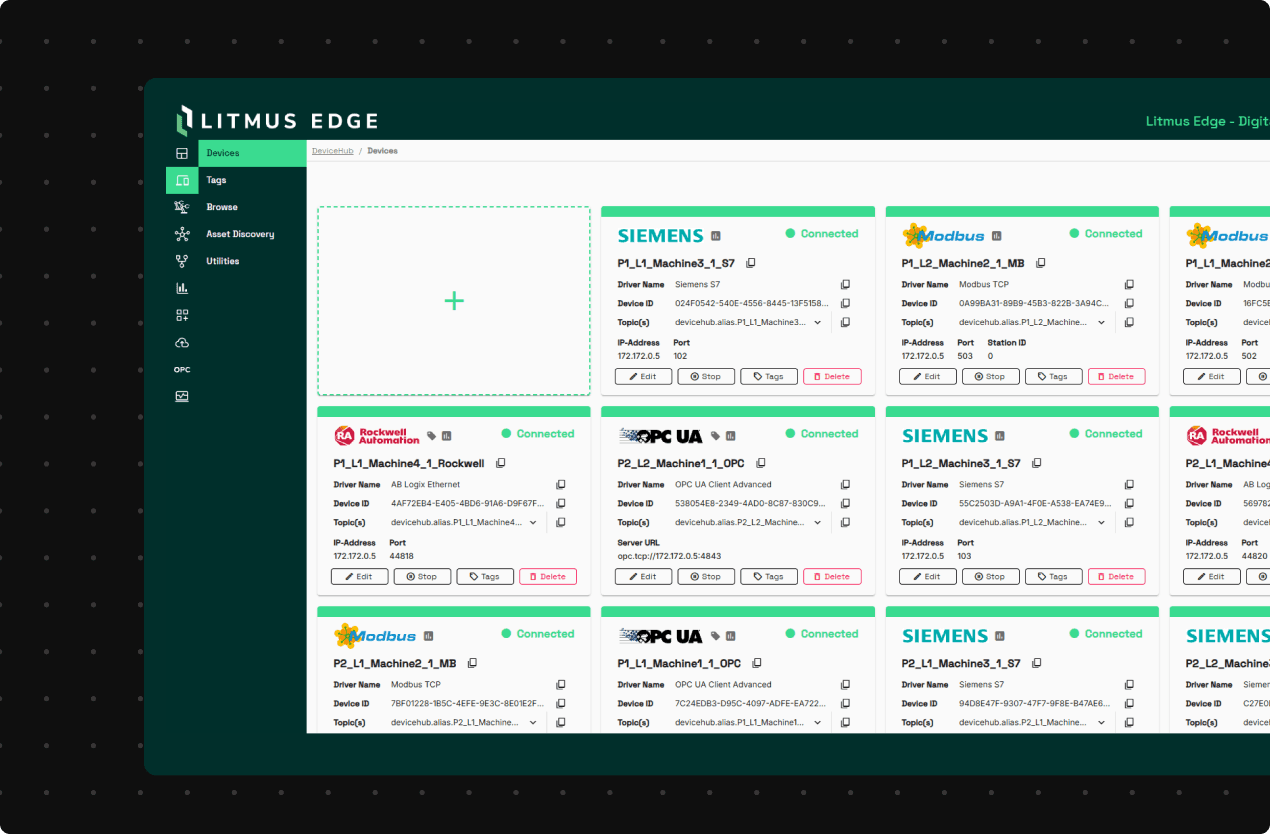Expand topics dropdown for P1_L2_Machine3_1_S7
The image size is (1270, 834).
click(1102, 523)
